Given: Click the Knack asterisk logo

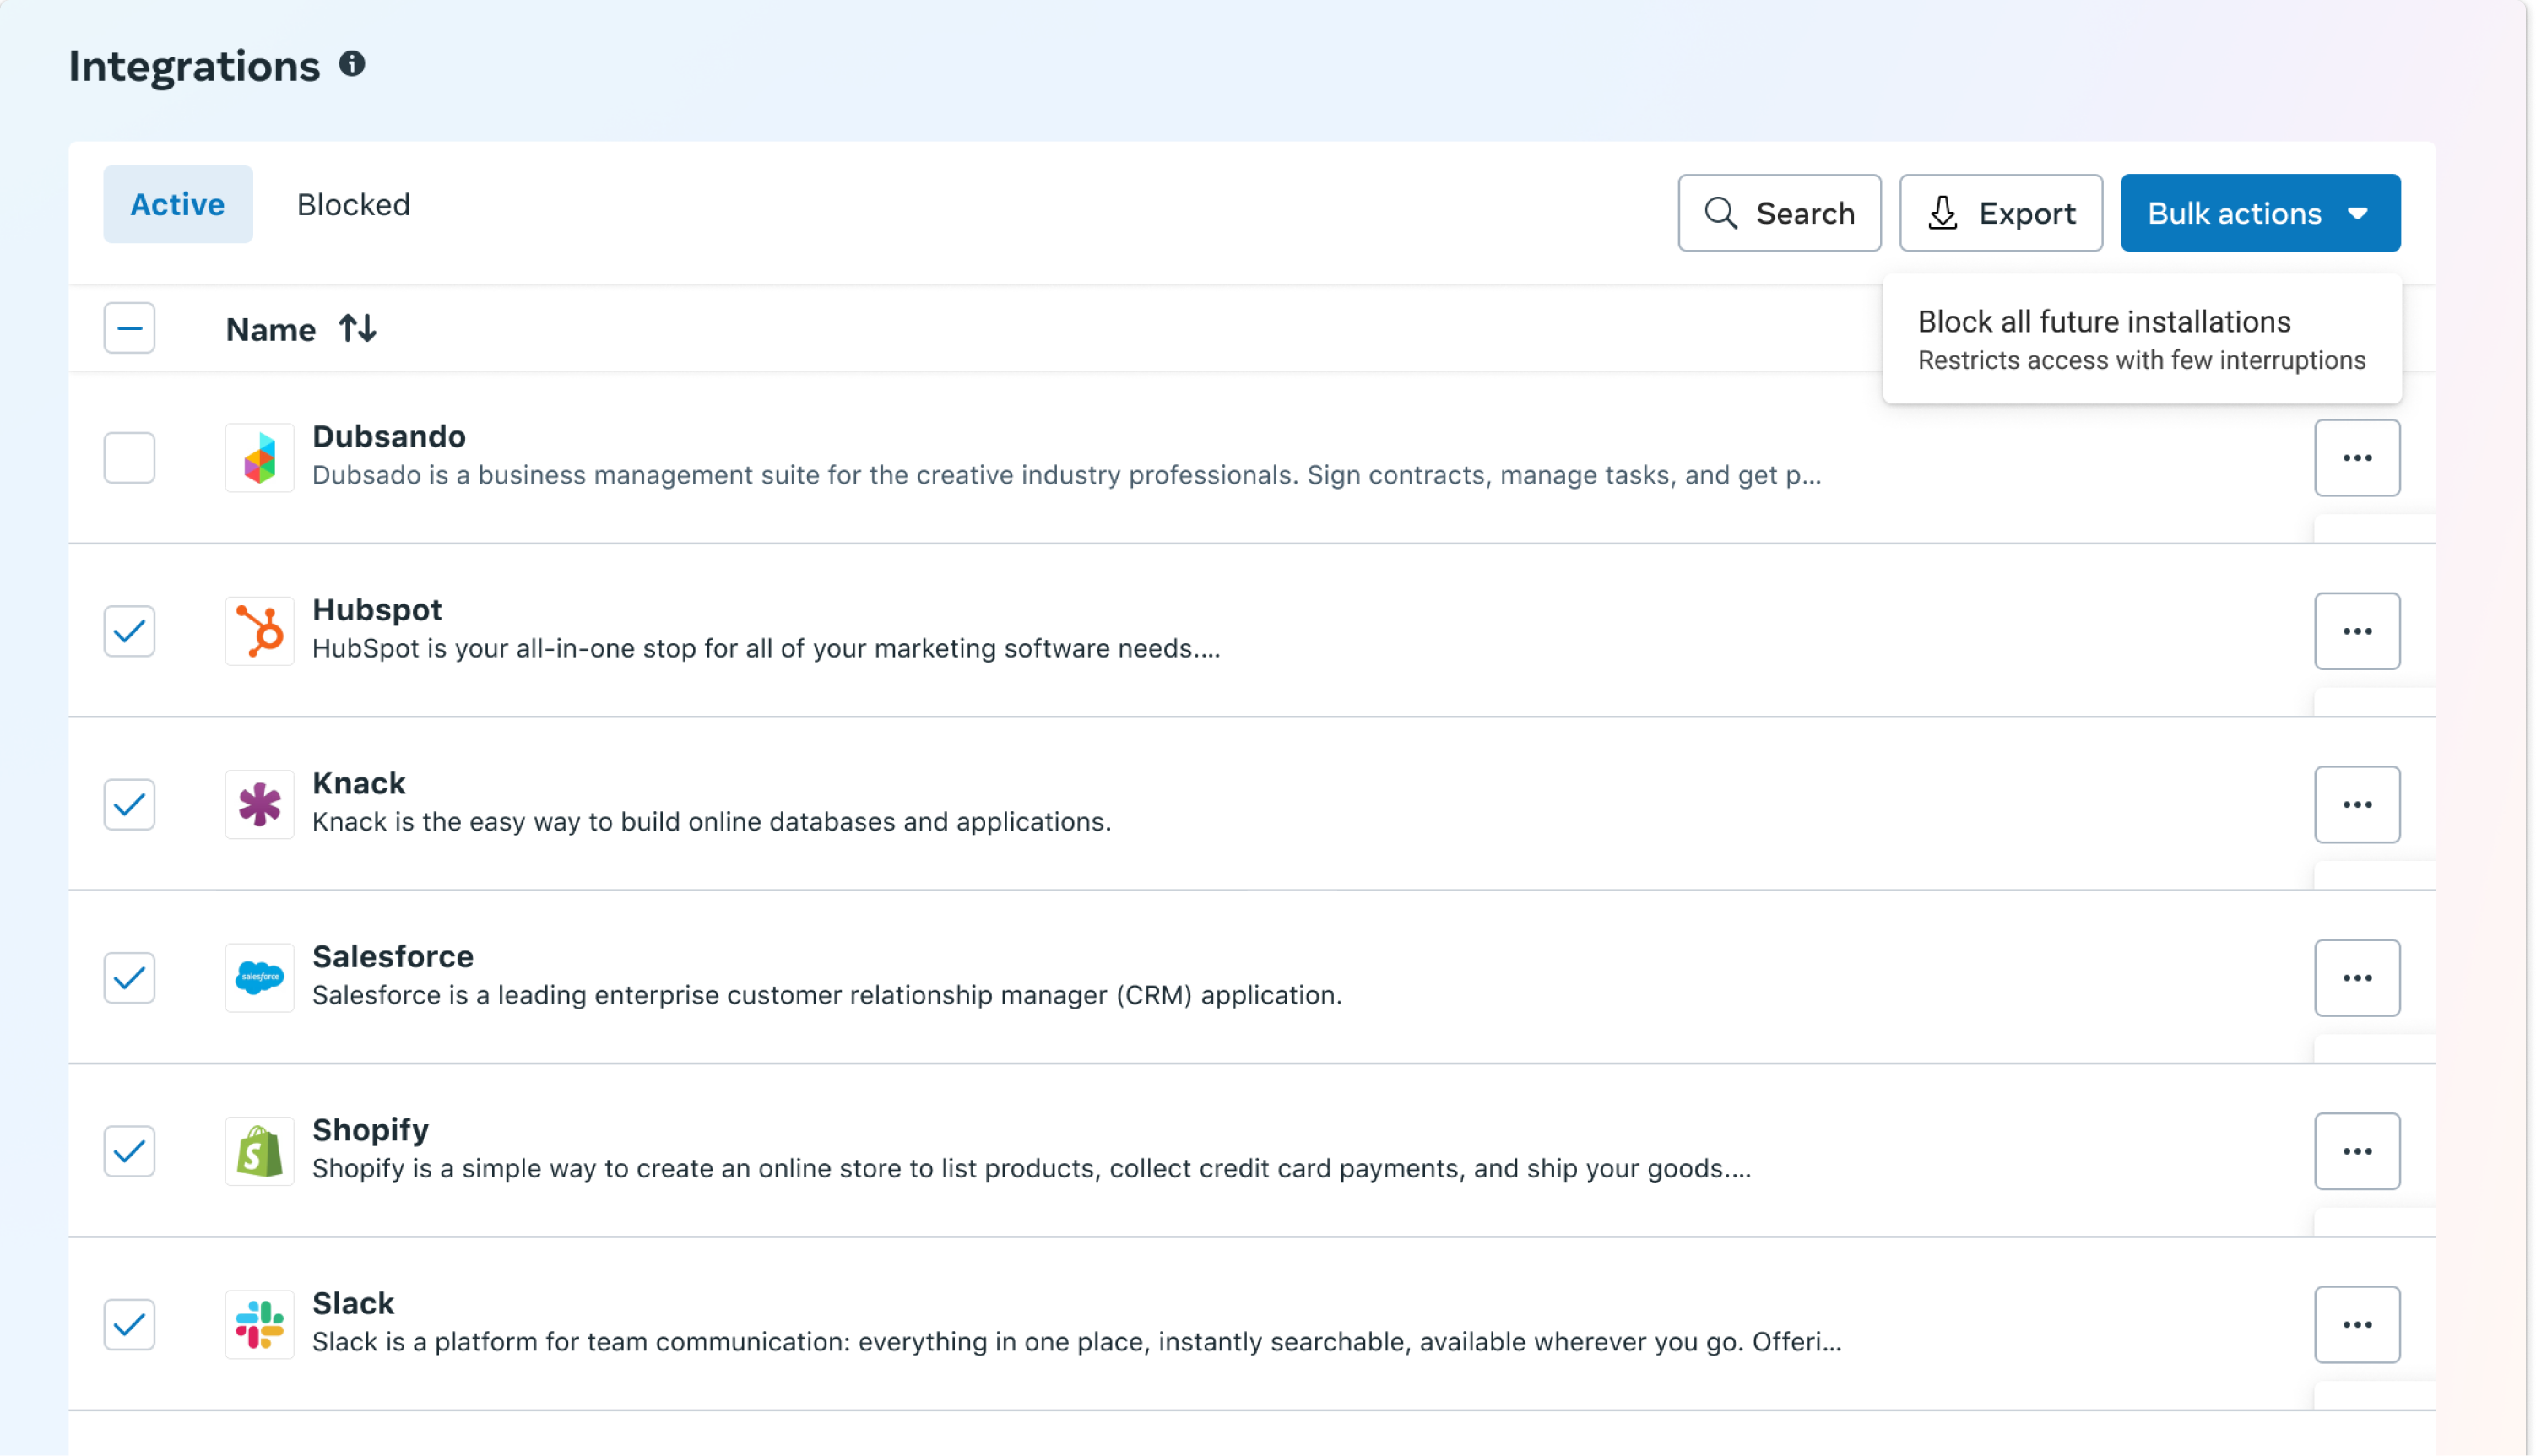Looking at the screenshot, I should 259,804.
